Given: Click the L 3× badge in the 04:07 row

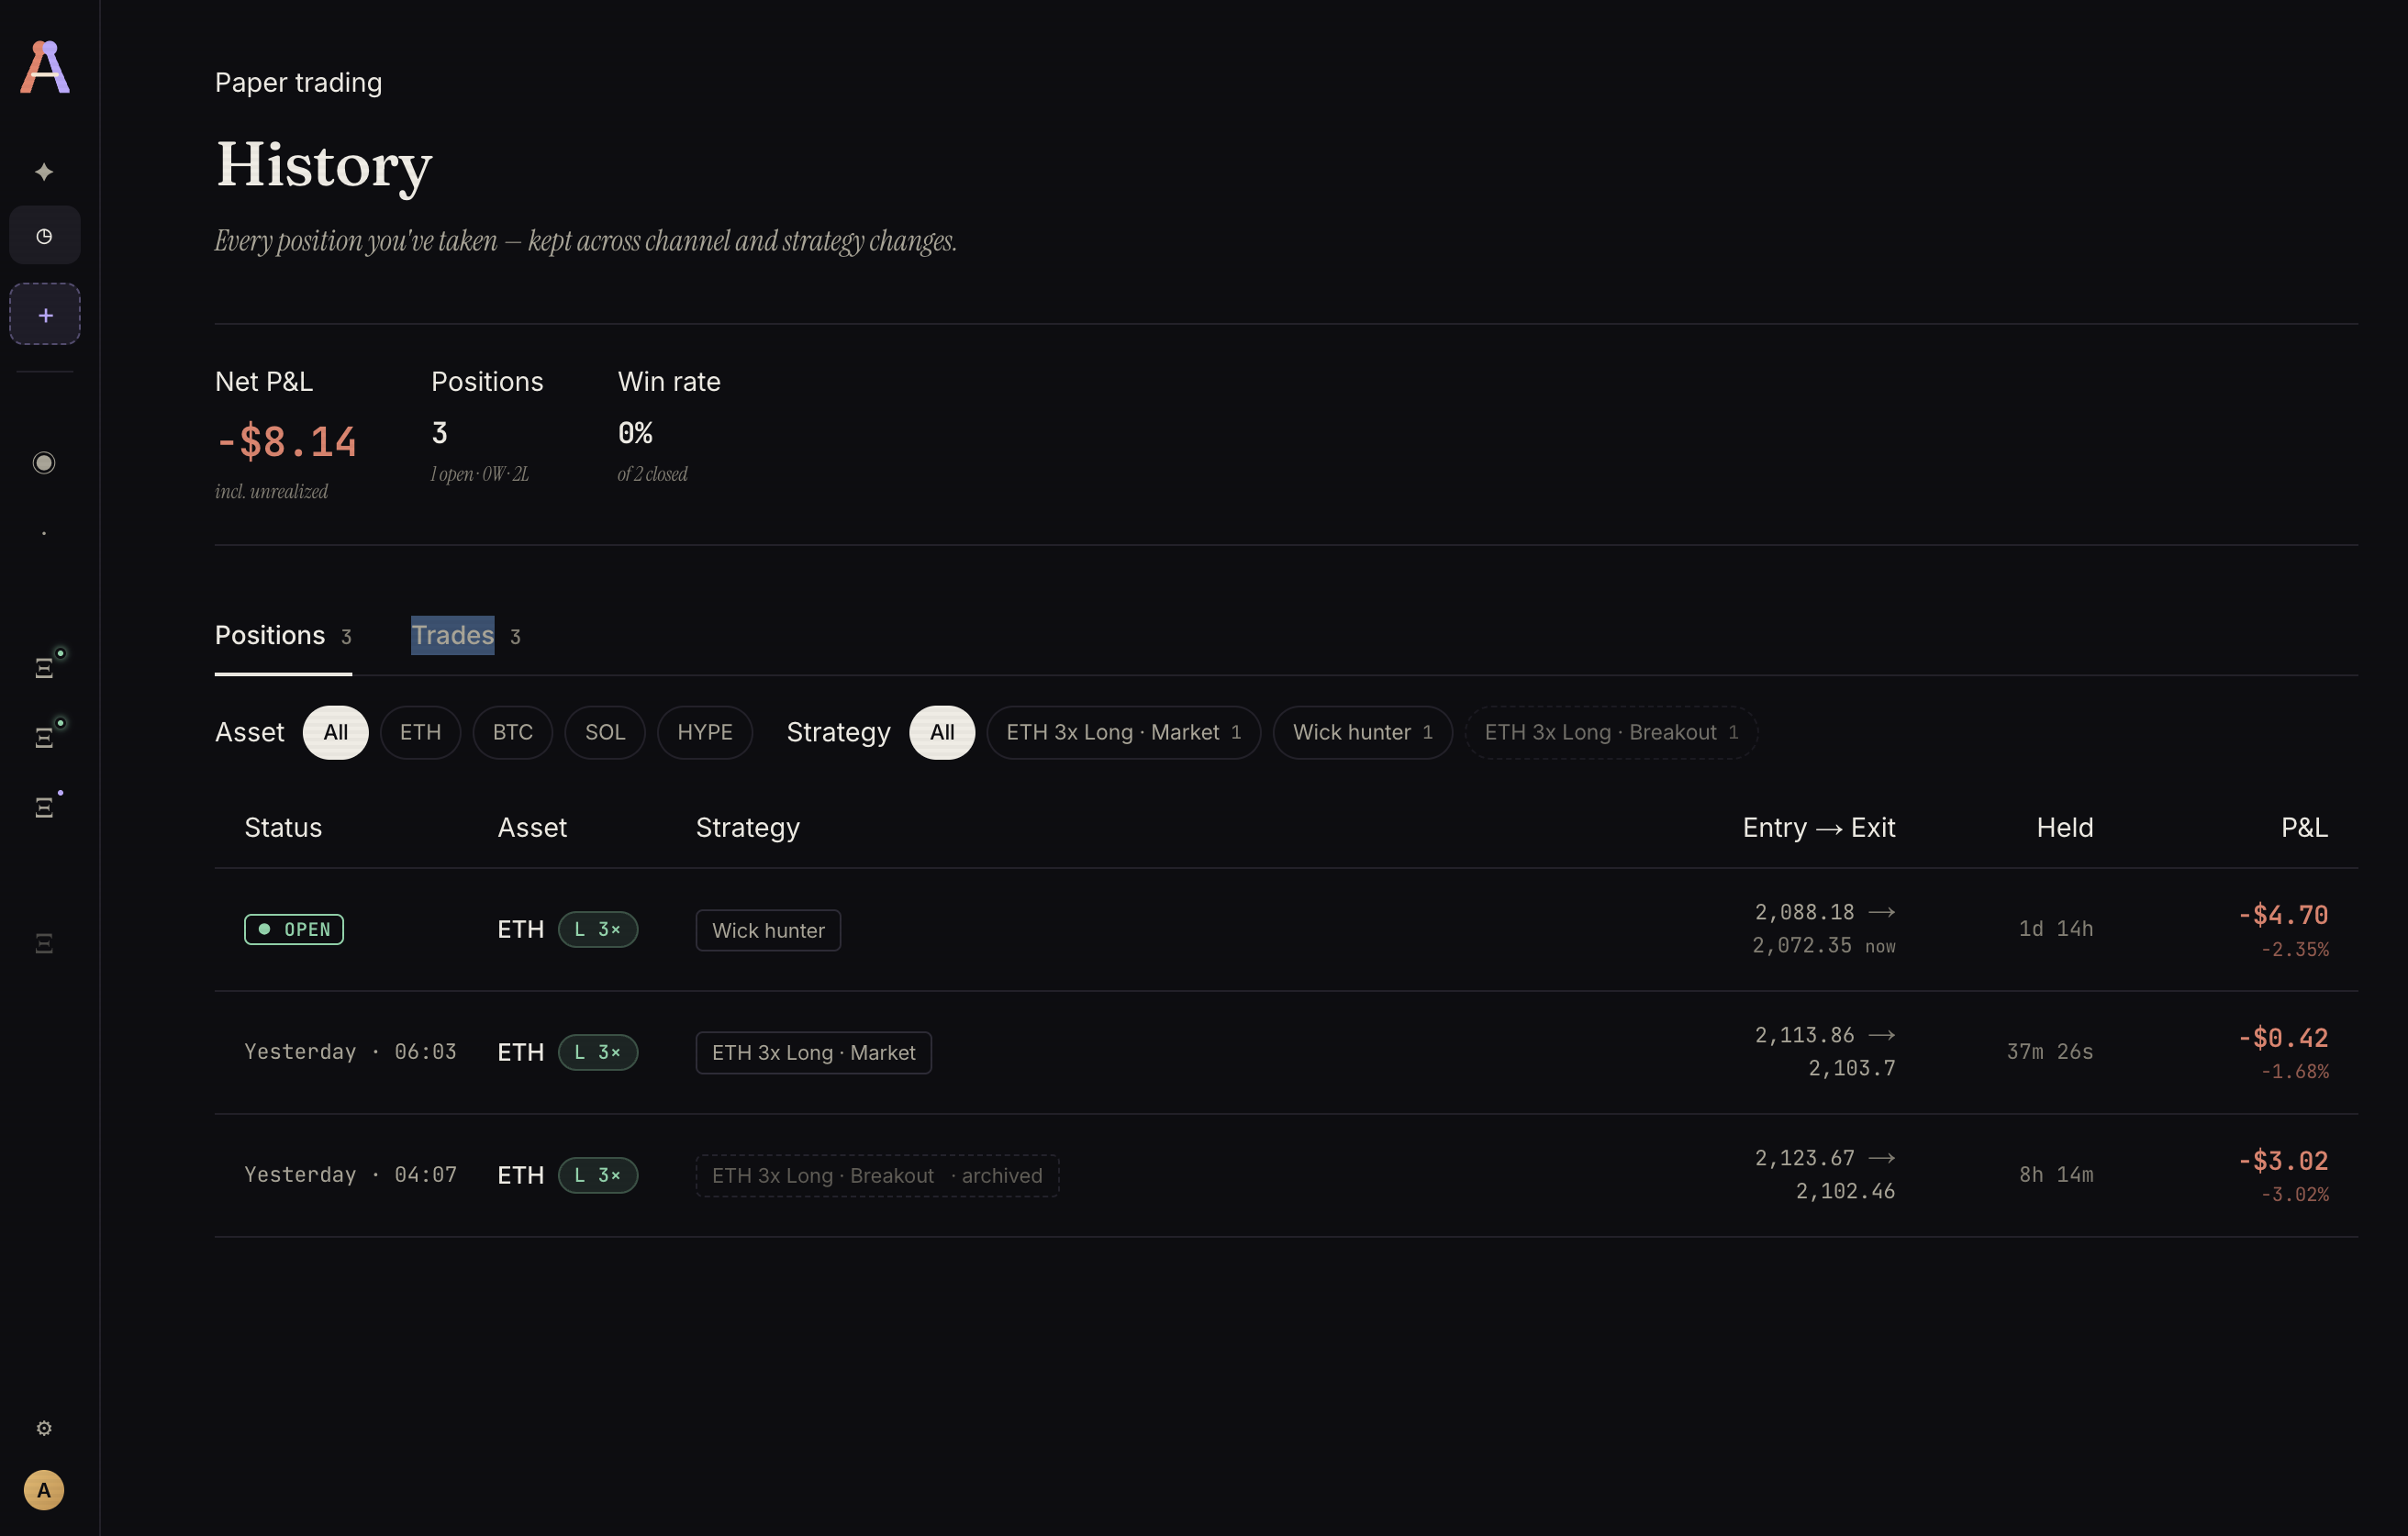Looking at the screenshot, I should (598, 1175).
